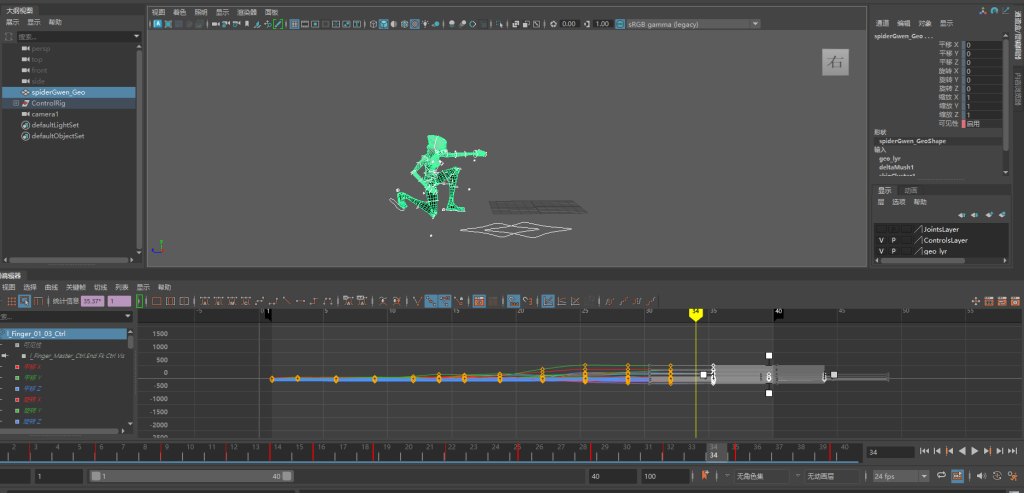The image size is (1024, 493).
Task: Click 平移 X value field
Action: click(x=983, y=45)
